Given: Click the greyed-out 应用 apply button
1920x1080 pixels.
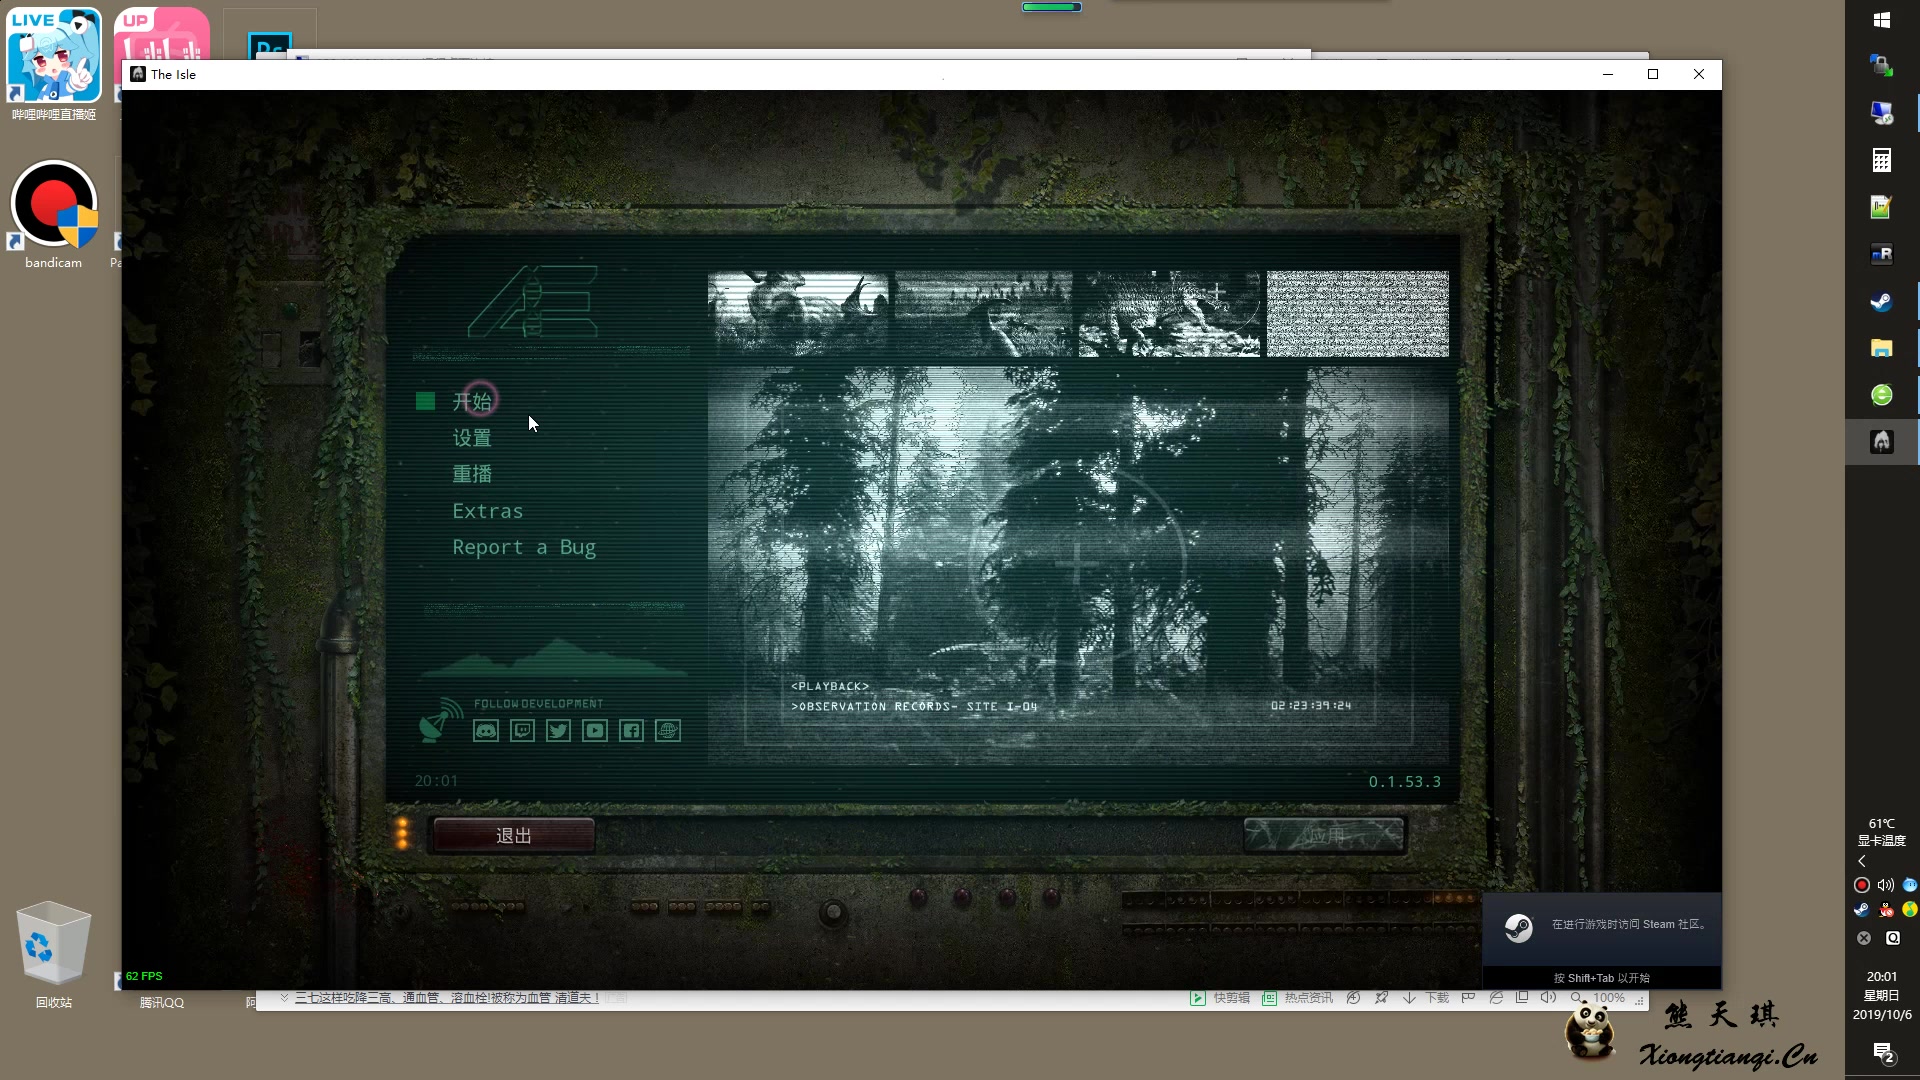Looking at the screenshot, I should click(1324, 835).
